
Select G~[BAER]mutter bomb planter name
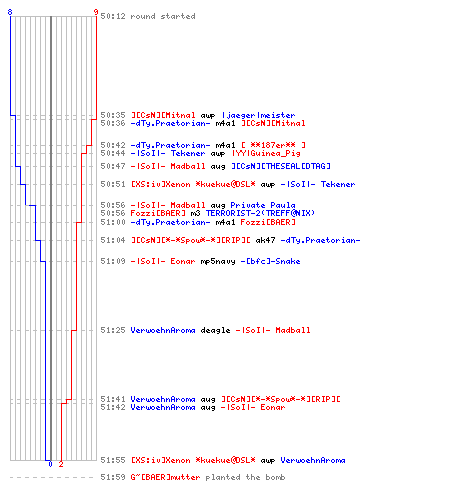coord(165,477)
